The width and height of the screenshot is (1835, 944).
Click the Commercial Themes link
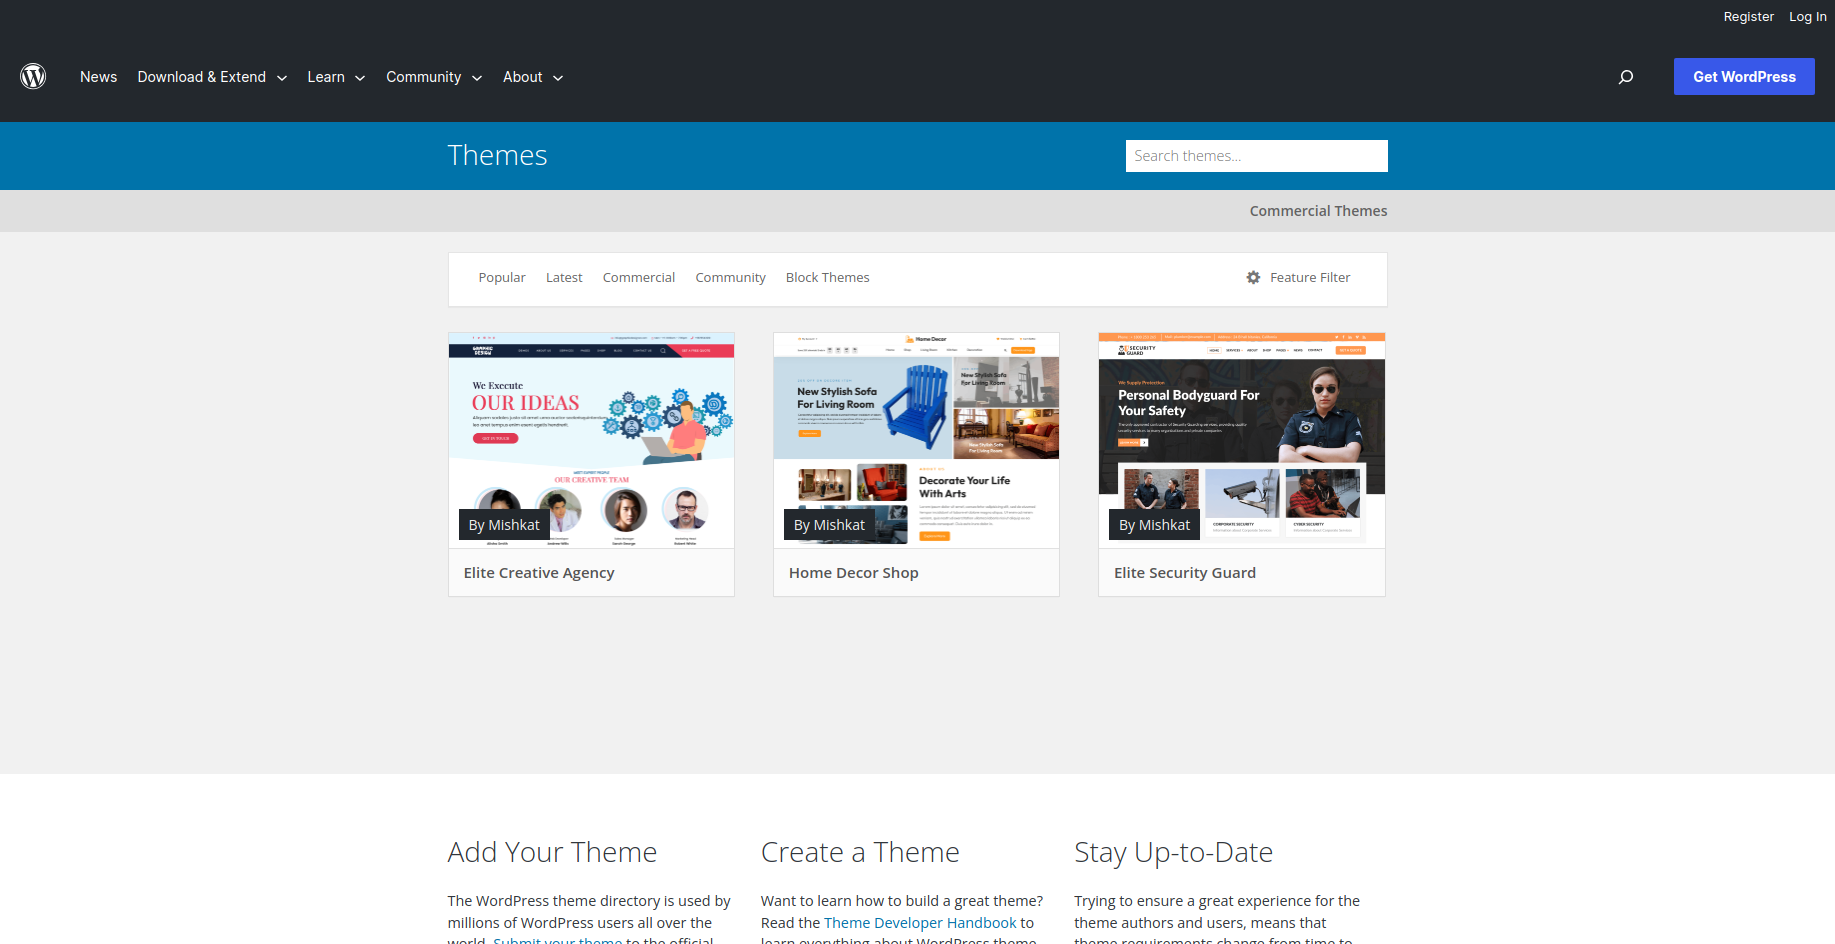(x=1318, y=211)
